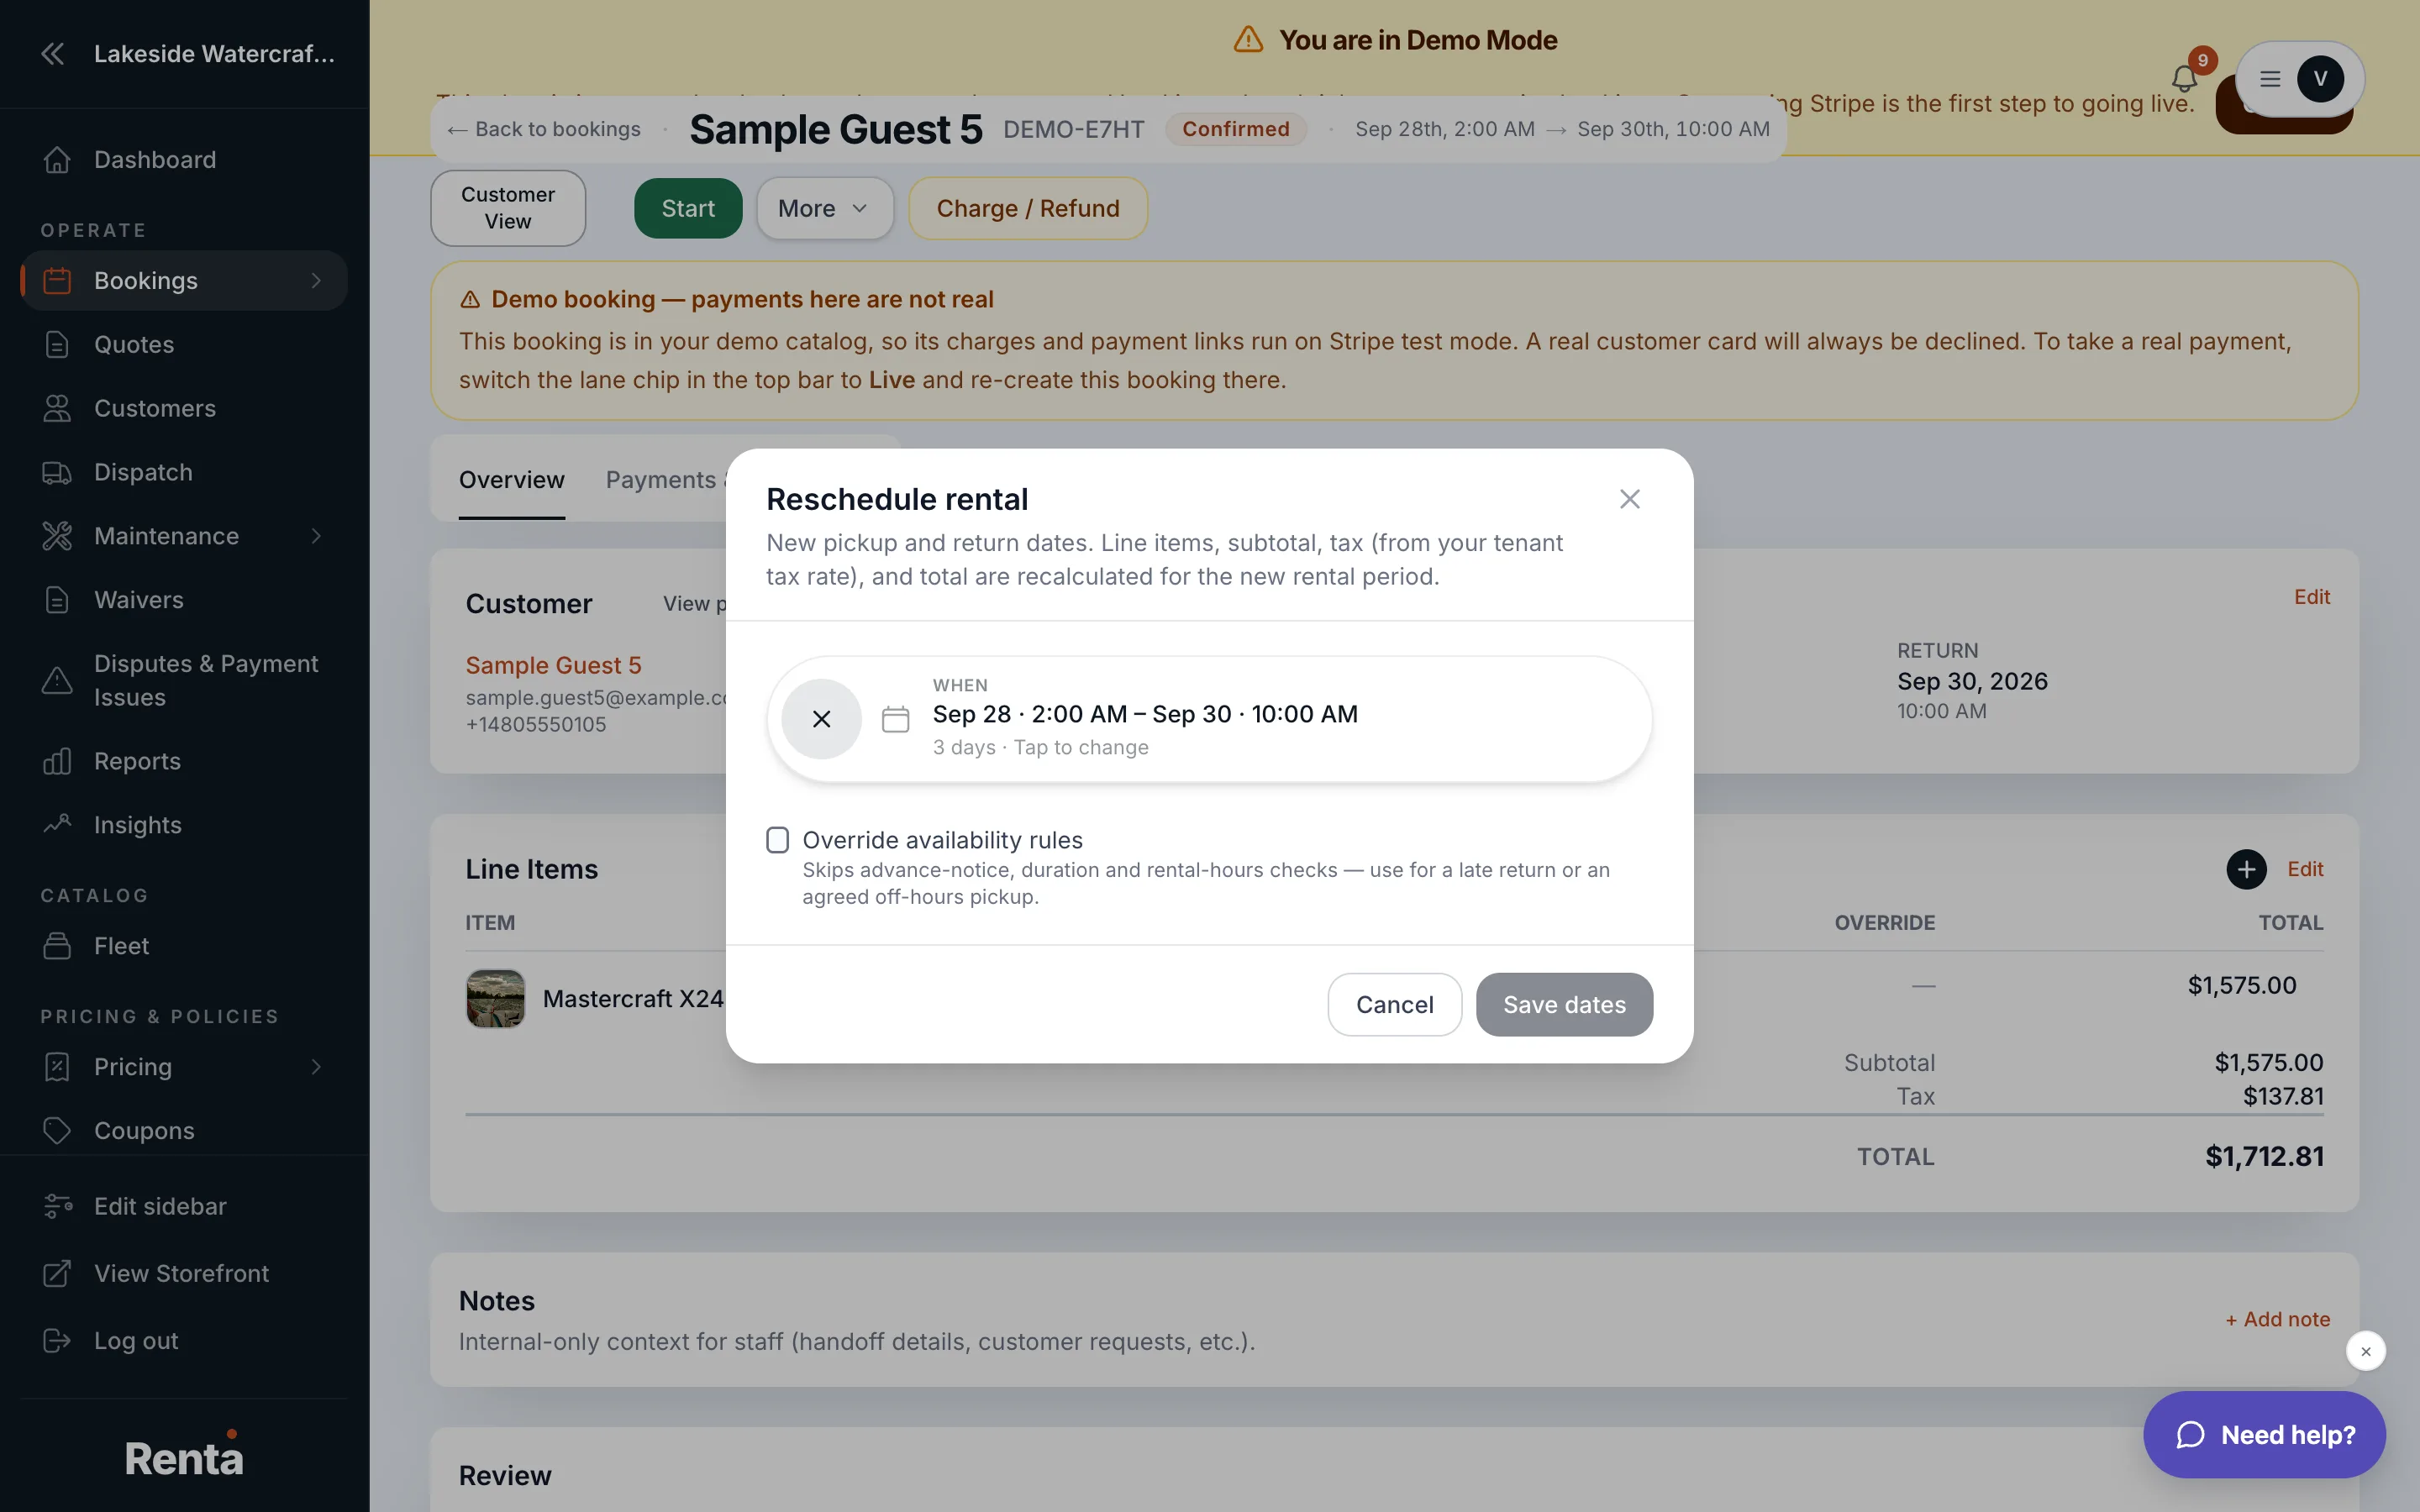Image resolution: width=2420 pixels, height=1512 pixels.
Task: Open the More dropdown menu
Action: (x=824, y=208)
